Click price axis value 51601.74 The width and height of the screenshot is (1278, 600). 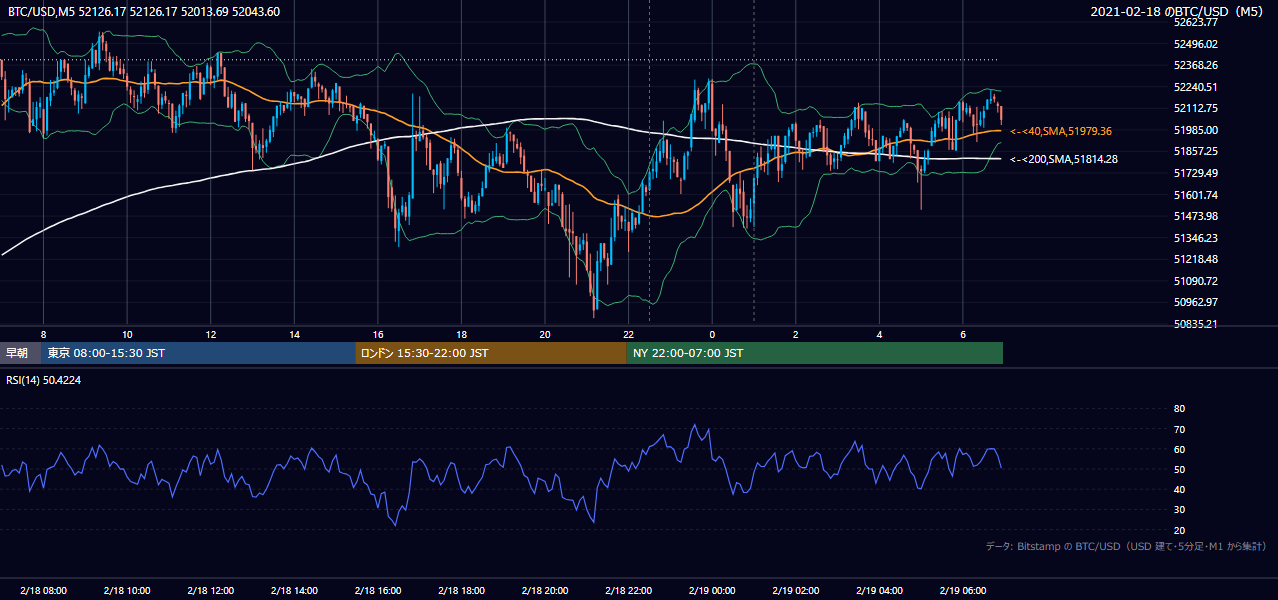(1195, 195)
